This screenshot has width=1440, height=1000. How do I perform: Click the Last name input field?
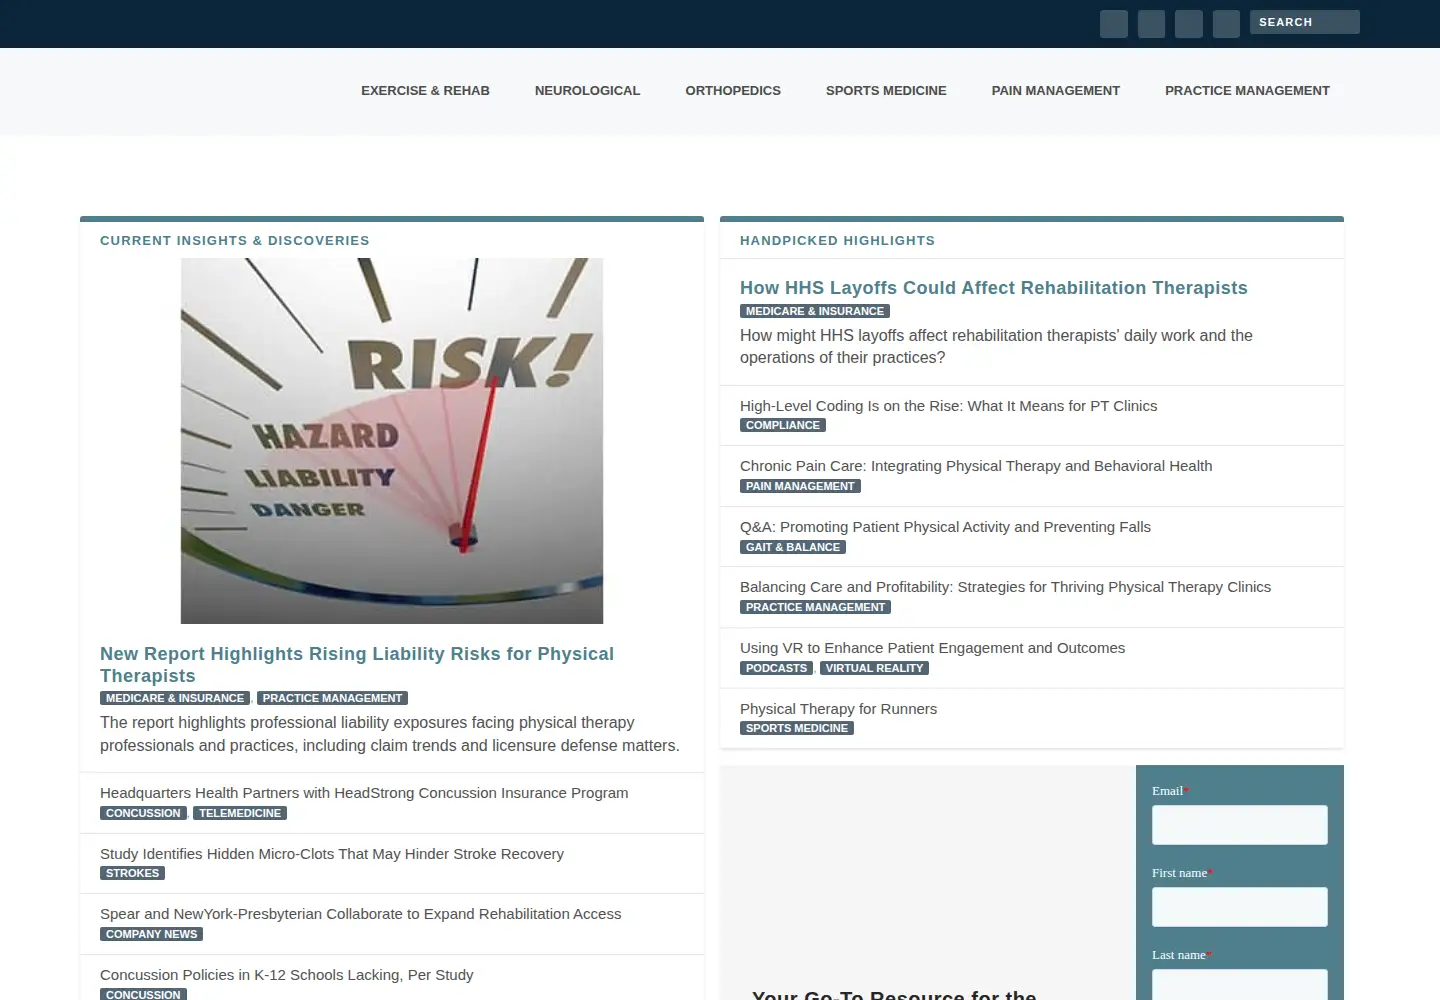pyautogui.click(x=1240, y=984)
